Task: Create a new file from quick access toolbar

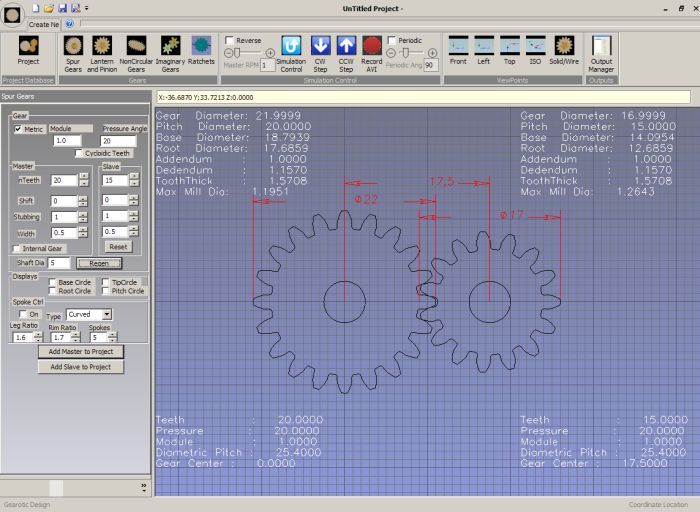Action: (x=36, y=8)
